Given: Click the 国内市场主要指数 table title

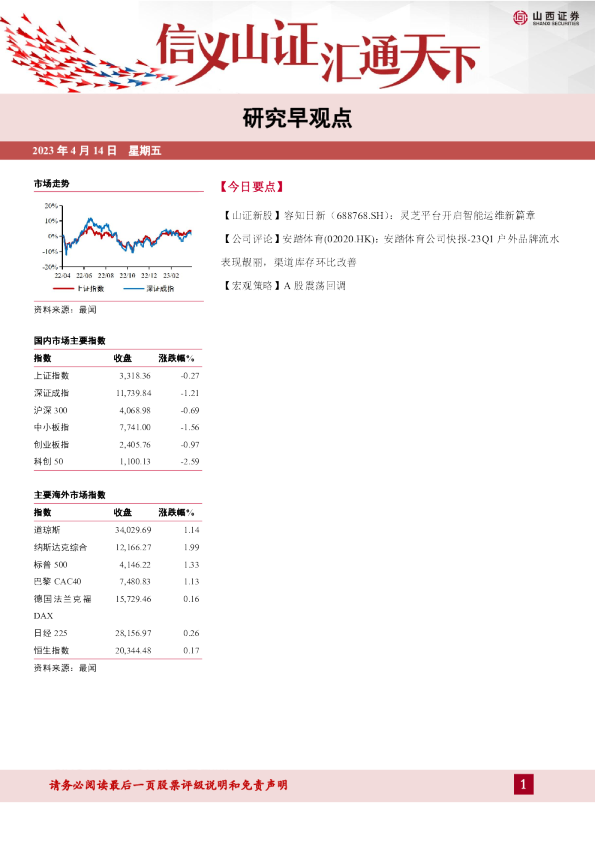Looking at the screenshot, I should 70,340.
